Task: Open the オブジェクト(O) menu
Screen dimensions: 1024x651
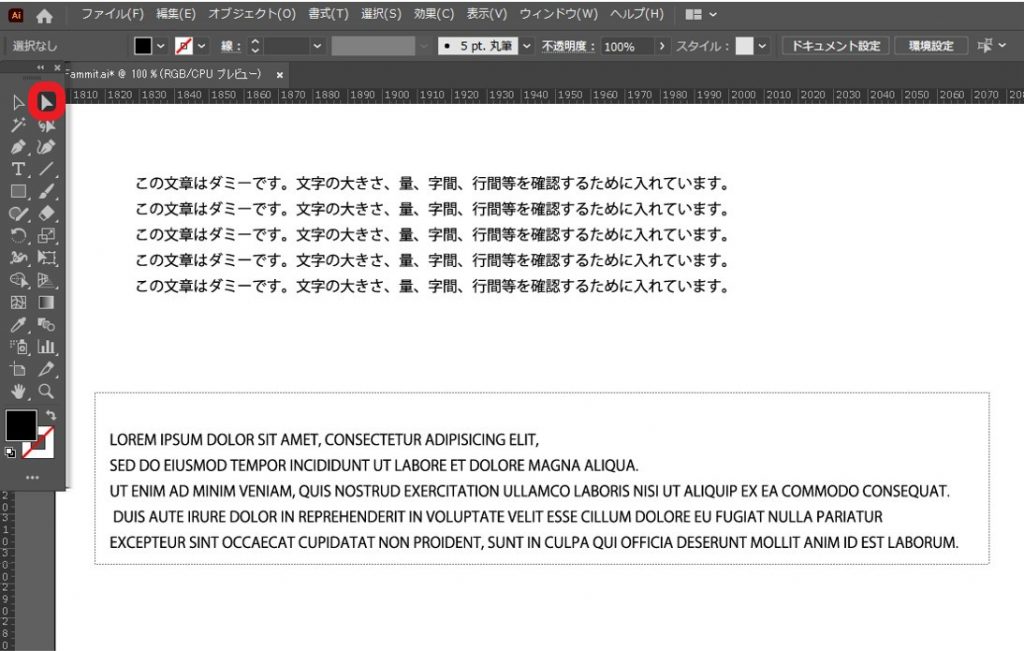Action: point(252,14)
